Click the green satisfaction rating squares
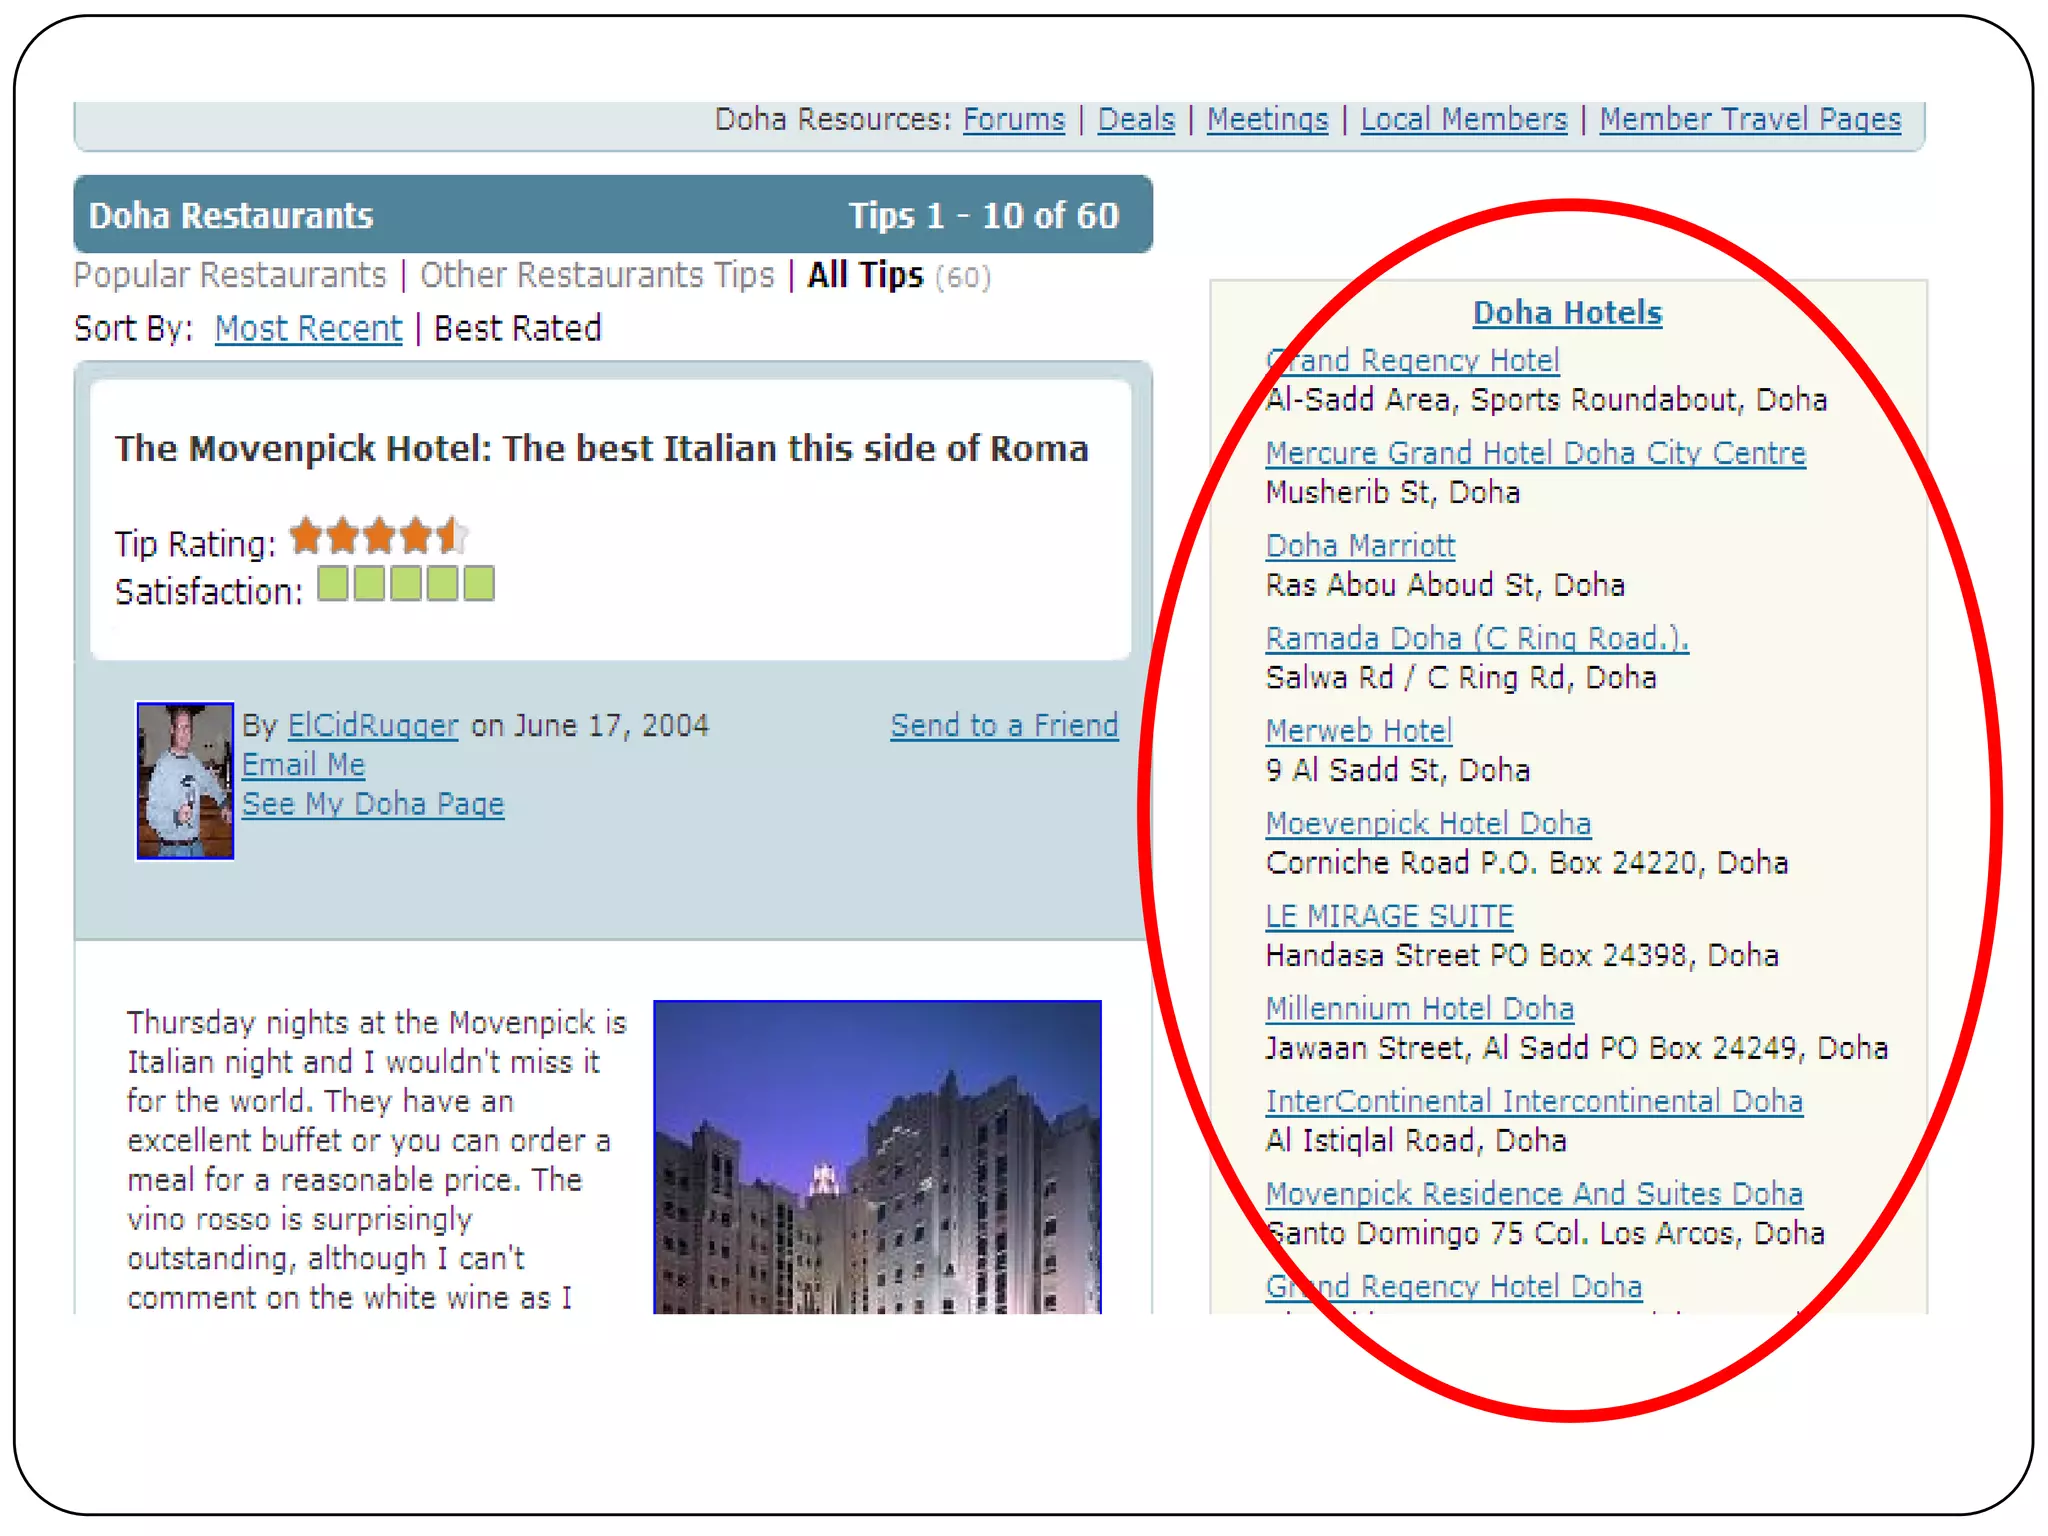 405,584
